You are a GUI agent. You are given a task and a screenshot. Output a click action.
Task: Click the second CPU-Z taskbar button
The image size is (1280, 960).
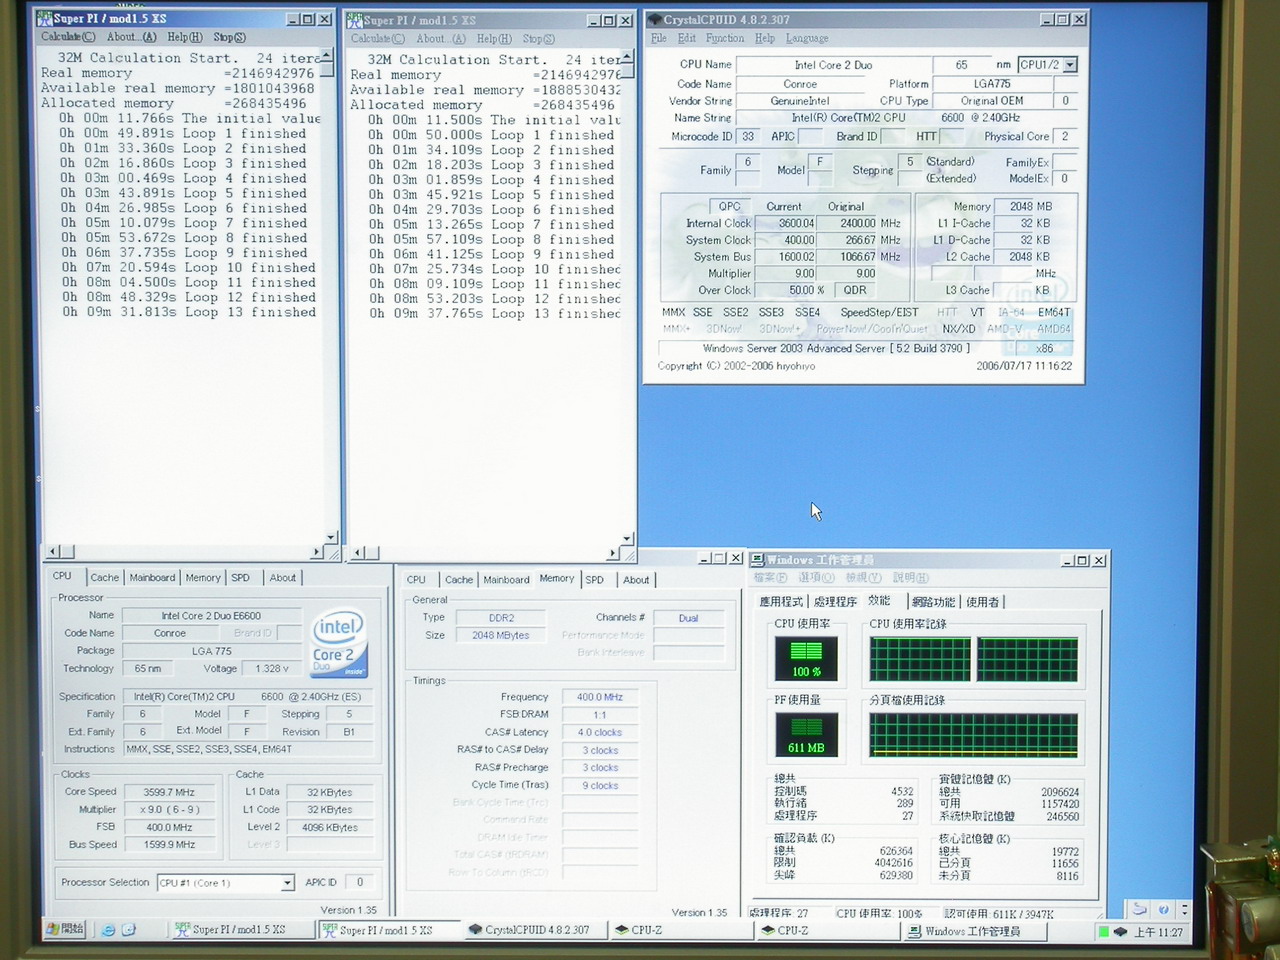click(829, 930)
